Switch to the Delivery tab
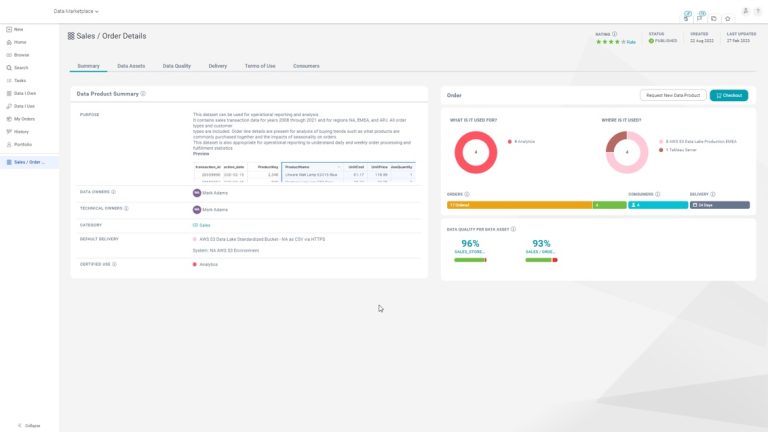This screenshot has width=768, height=432. [217, 66]
